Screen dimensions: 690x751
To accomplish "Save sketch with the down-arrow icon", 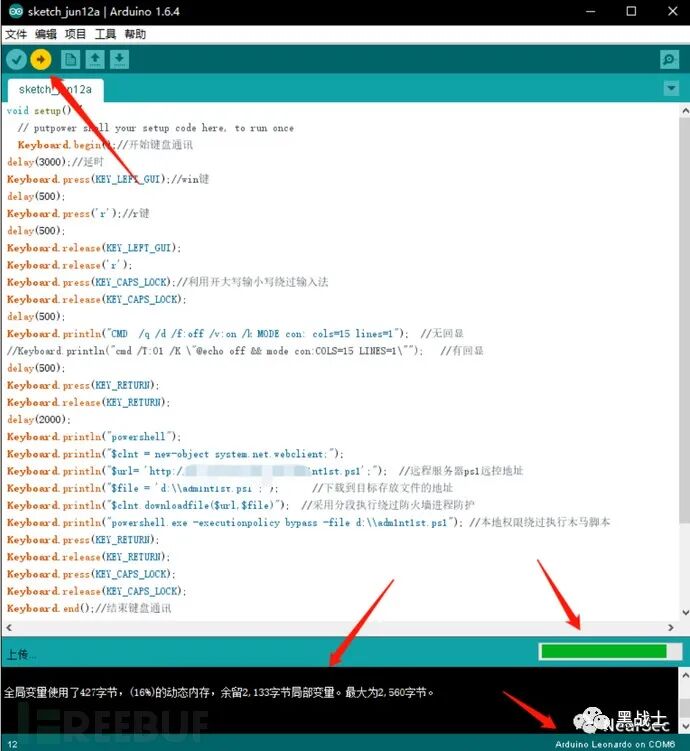I will (x=119, y=59).
